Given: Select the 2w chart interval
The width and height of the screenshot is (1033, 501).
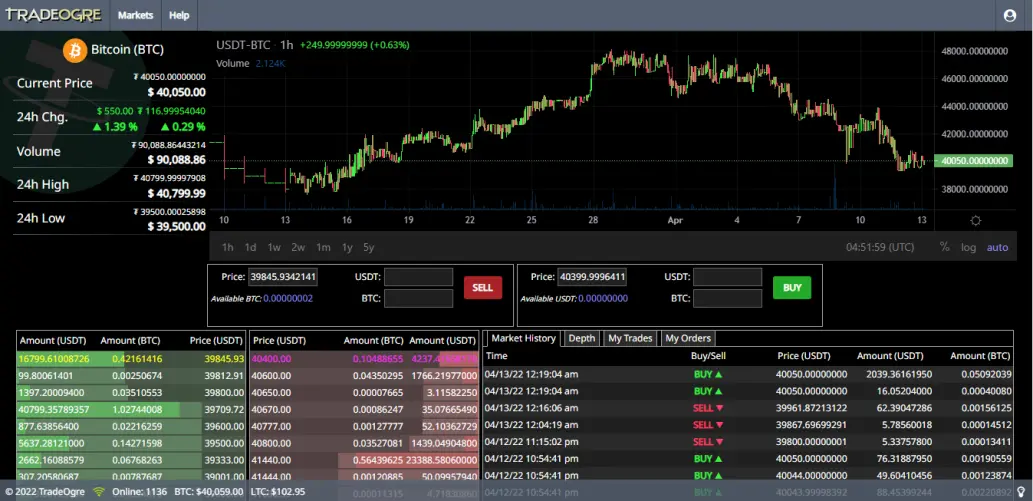Looking at the screenshot, I should 298,247.
